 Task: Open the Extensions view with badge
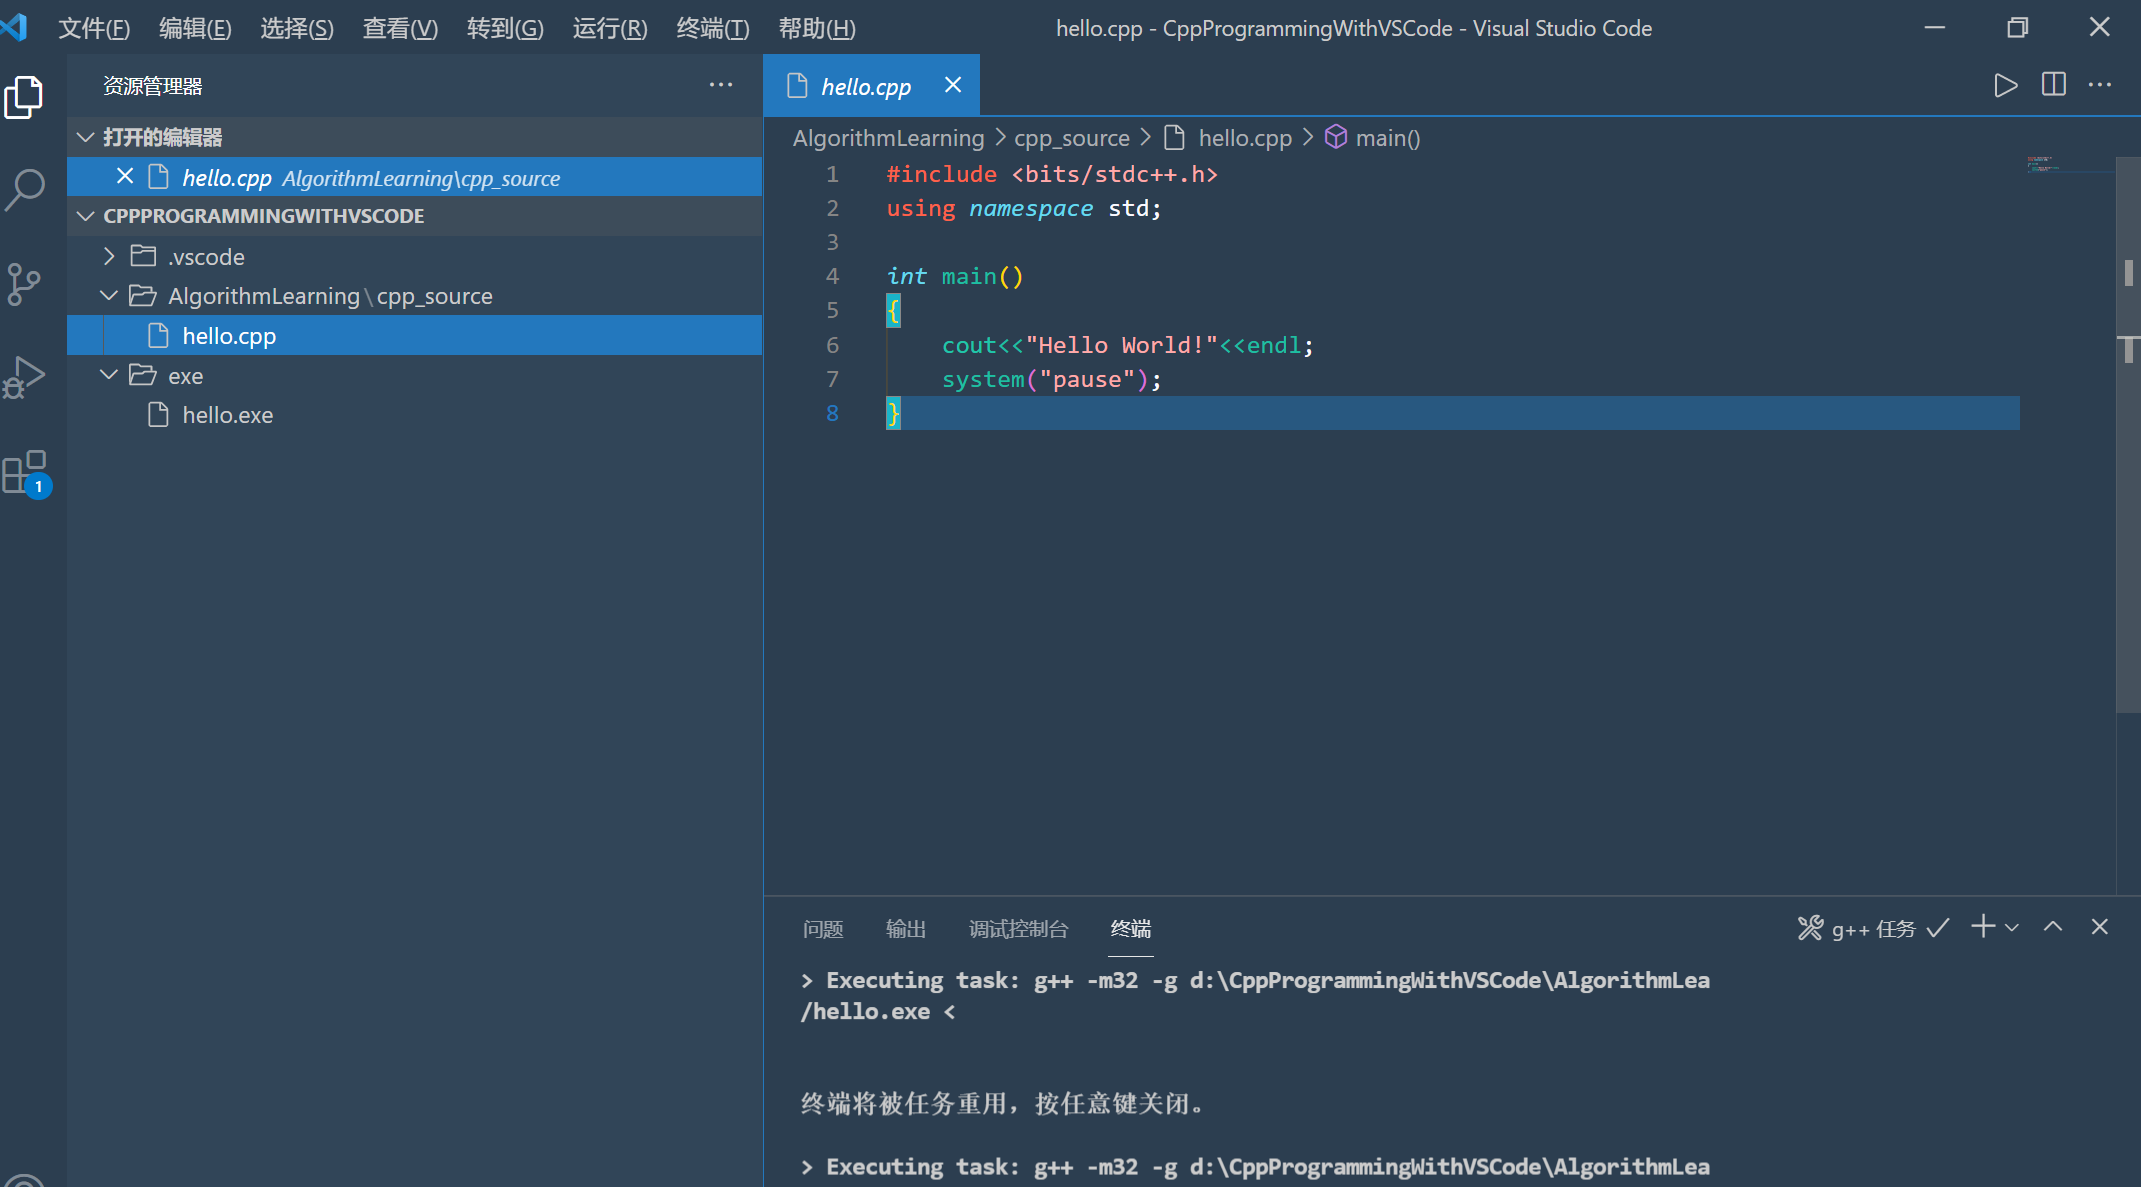coord(24,472)
